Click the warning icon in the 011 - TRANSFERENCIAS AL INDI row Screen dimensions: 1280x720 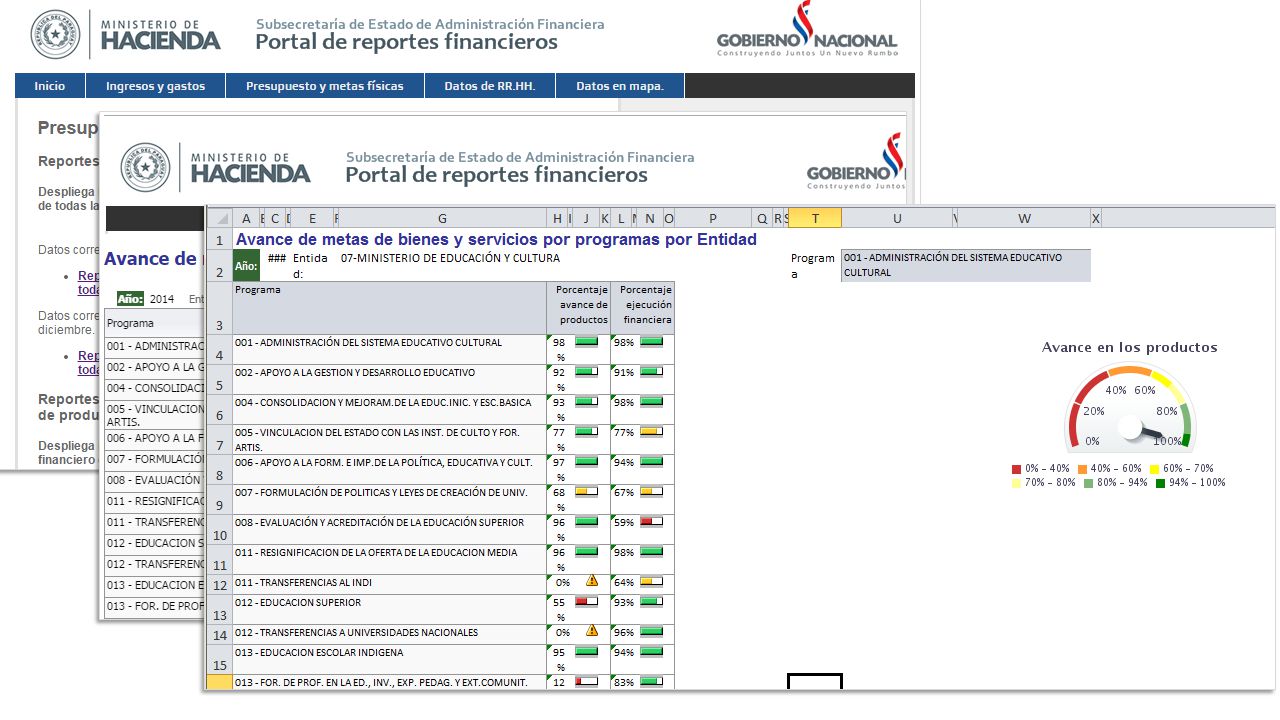(x=591, y=580)
